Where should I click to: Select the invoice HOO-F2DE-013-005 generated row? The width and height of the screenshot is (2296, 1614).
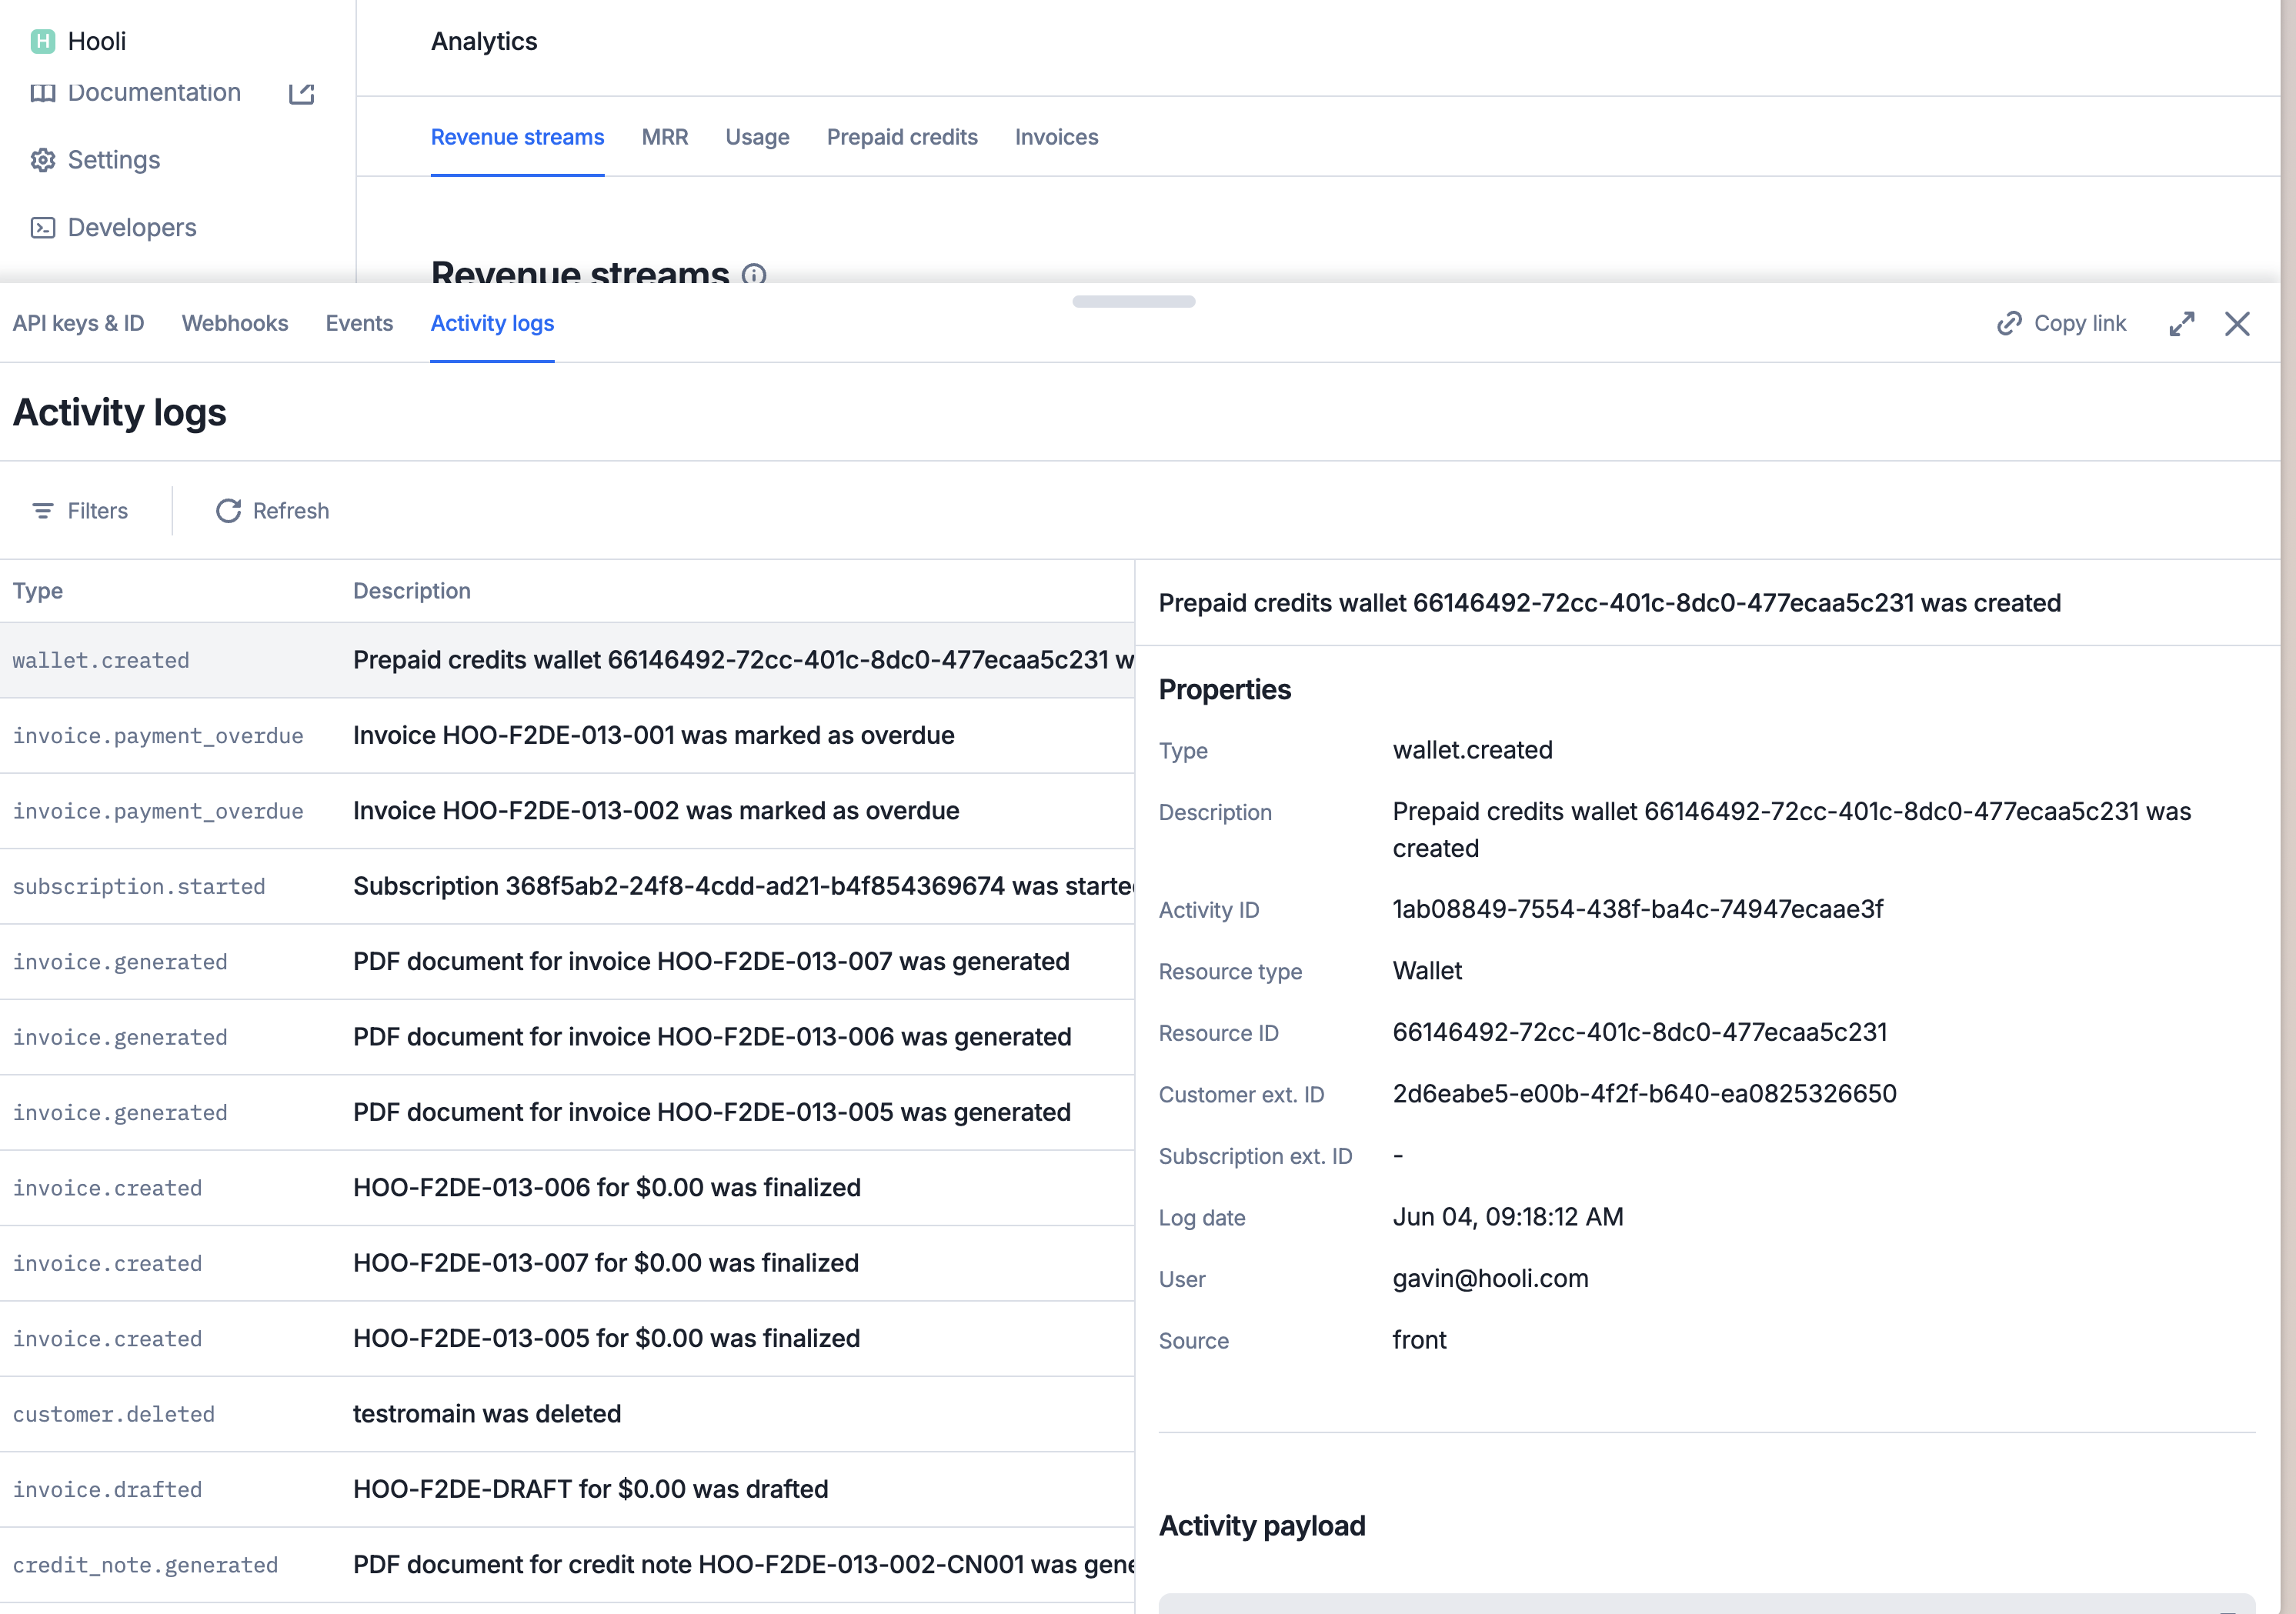567,1112
